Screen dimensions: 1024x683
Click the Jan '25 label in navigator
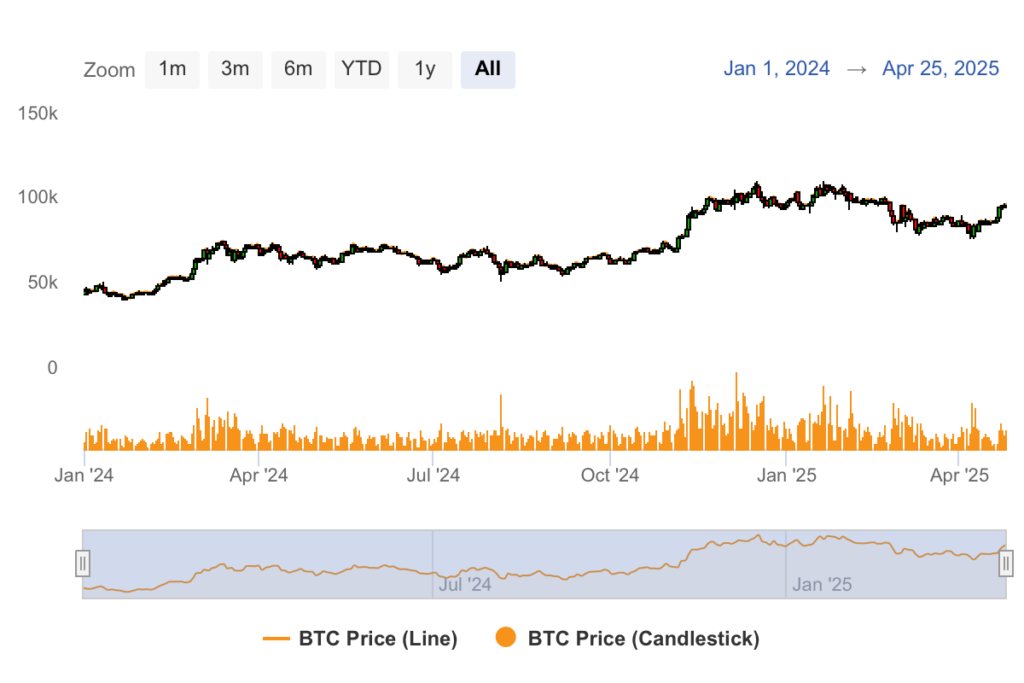[x=821, y=584]
